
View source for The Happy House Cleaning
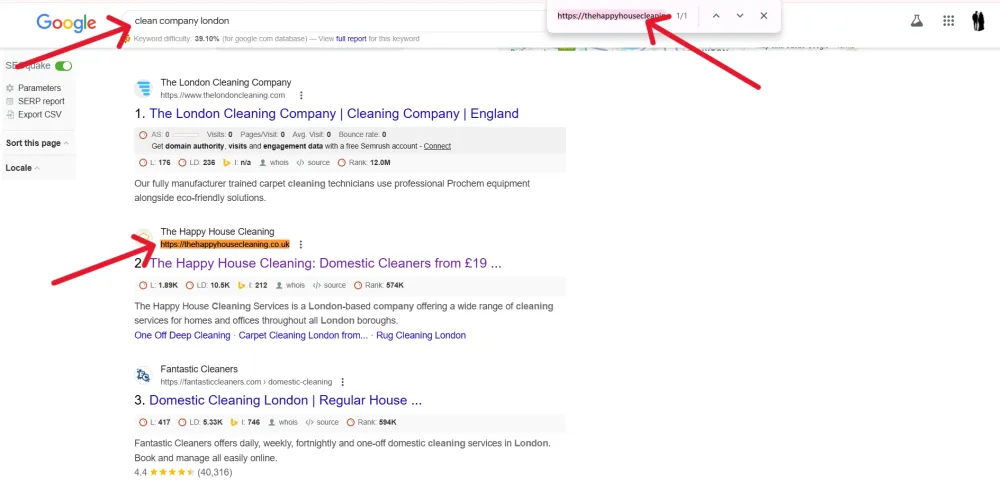pyautogui.click(x=329, y=285)
